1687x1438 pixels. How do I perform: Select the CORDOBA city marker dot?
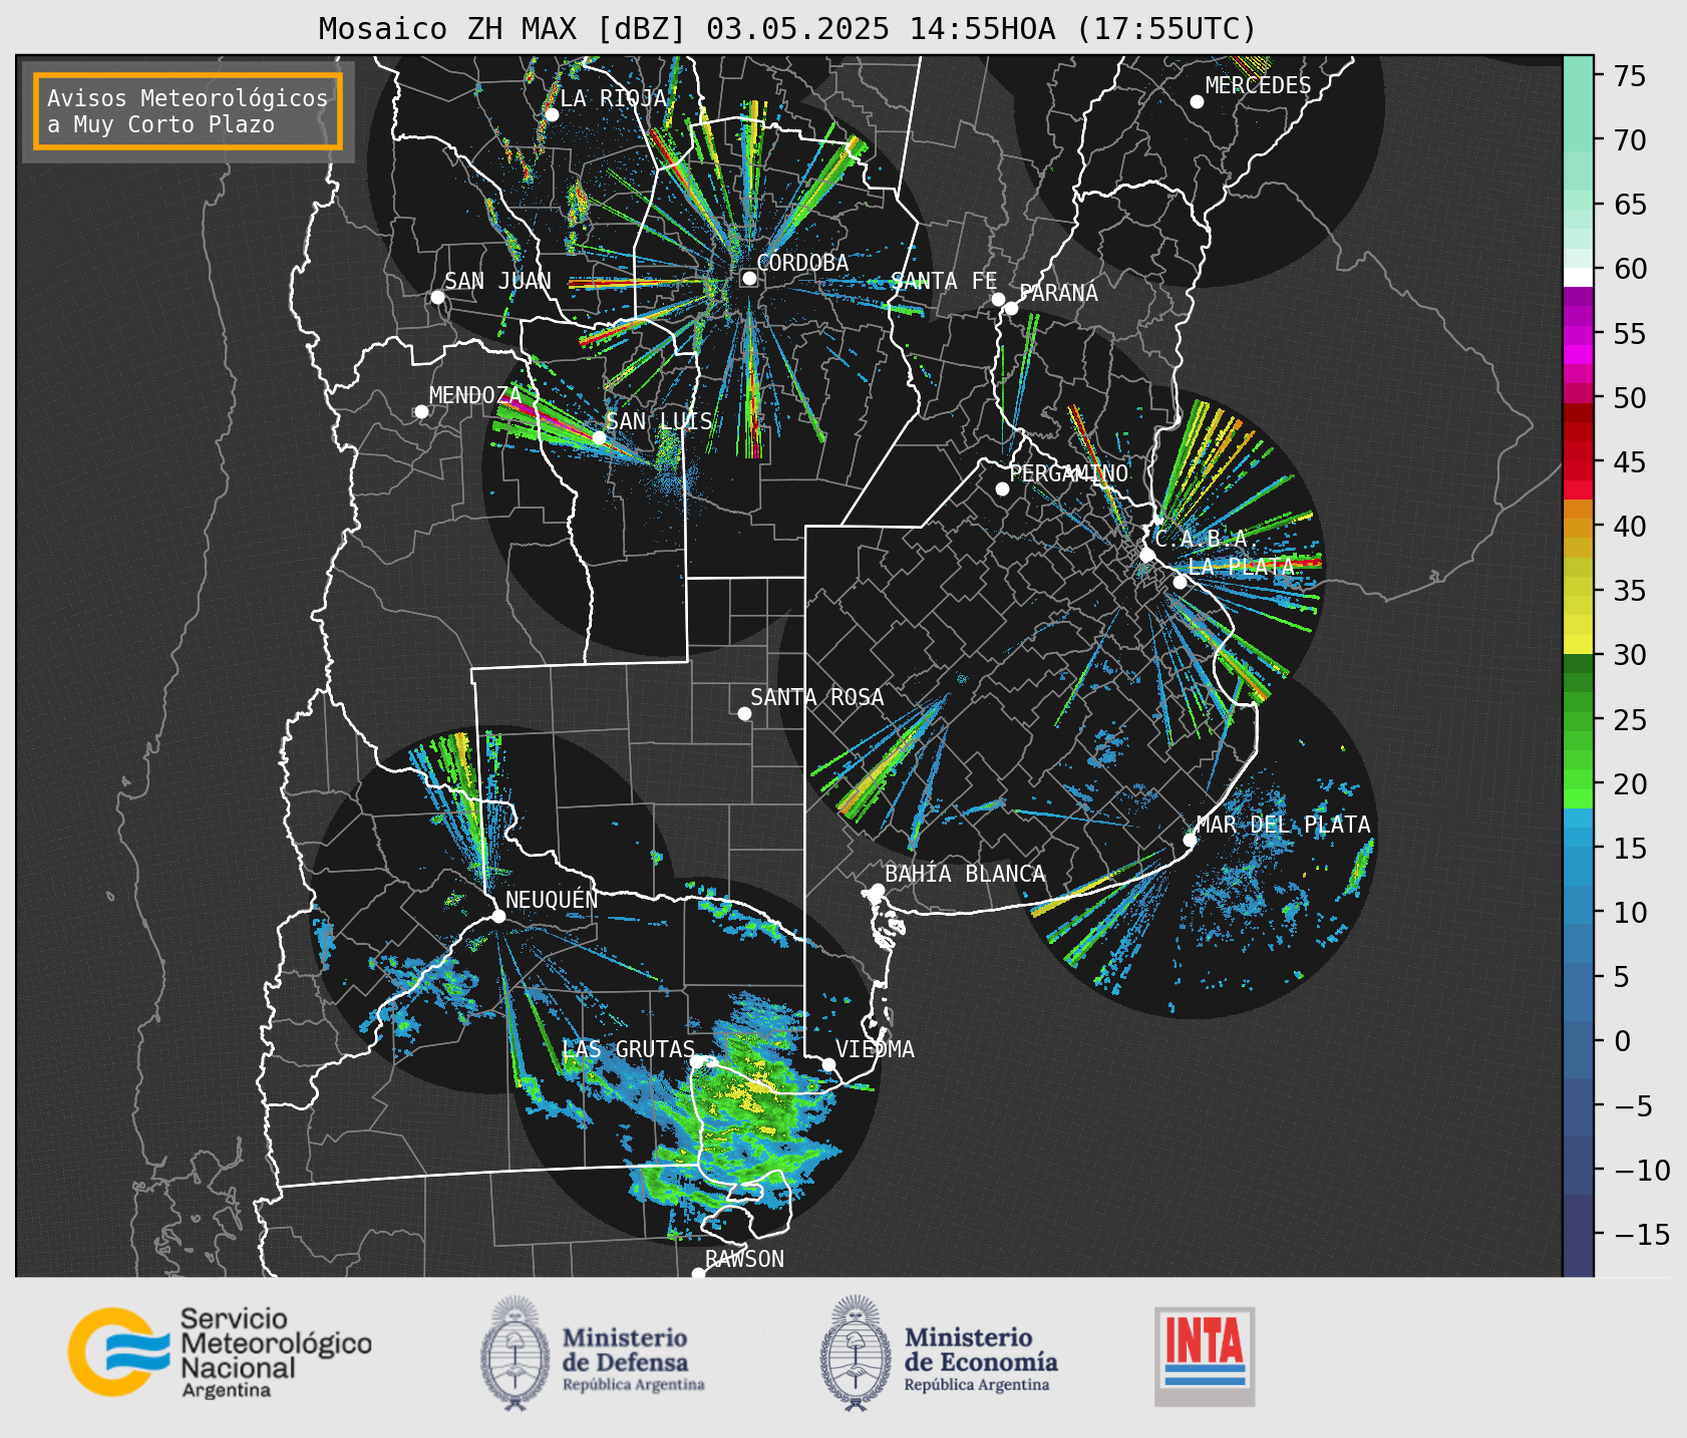[749, 278]
